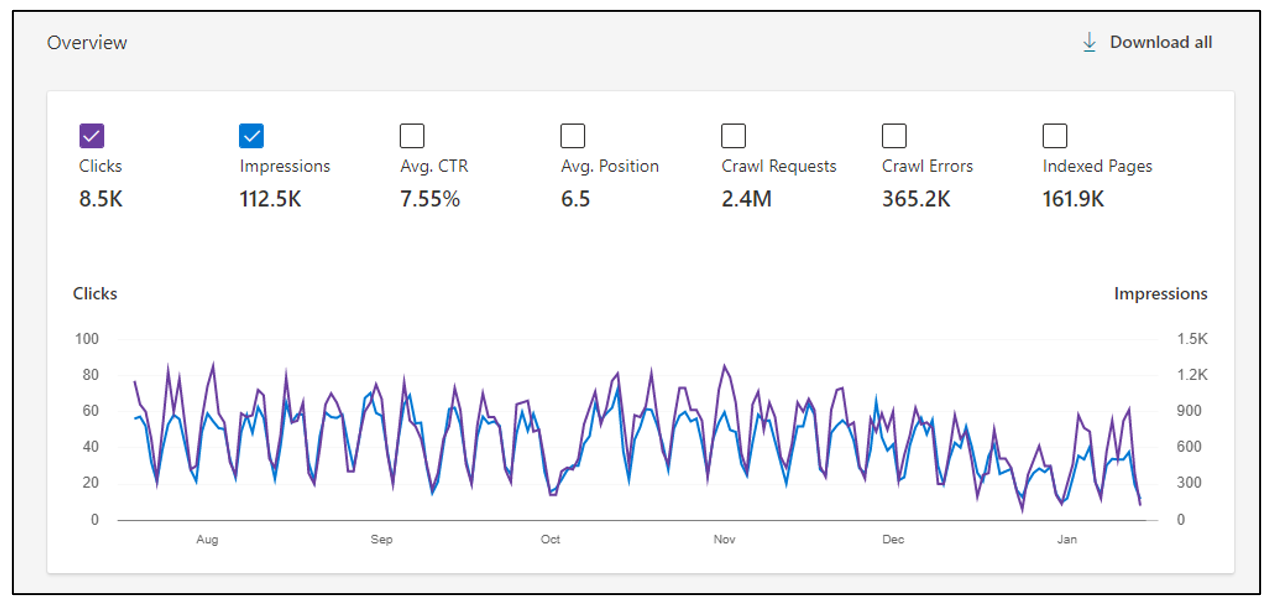Click the Download all link

(x=1161, y=42)
